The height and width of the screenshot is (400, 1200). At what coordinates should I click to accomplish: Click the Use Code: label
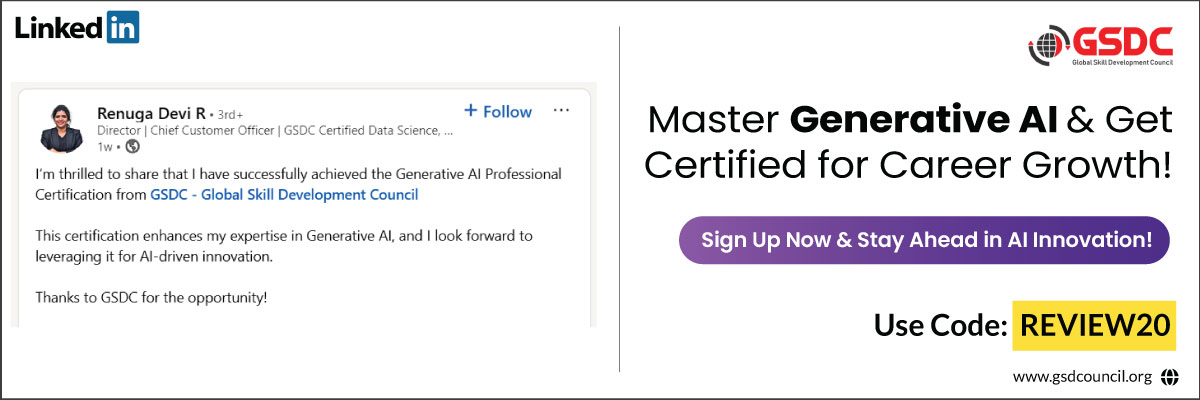(939, 325)
